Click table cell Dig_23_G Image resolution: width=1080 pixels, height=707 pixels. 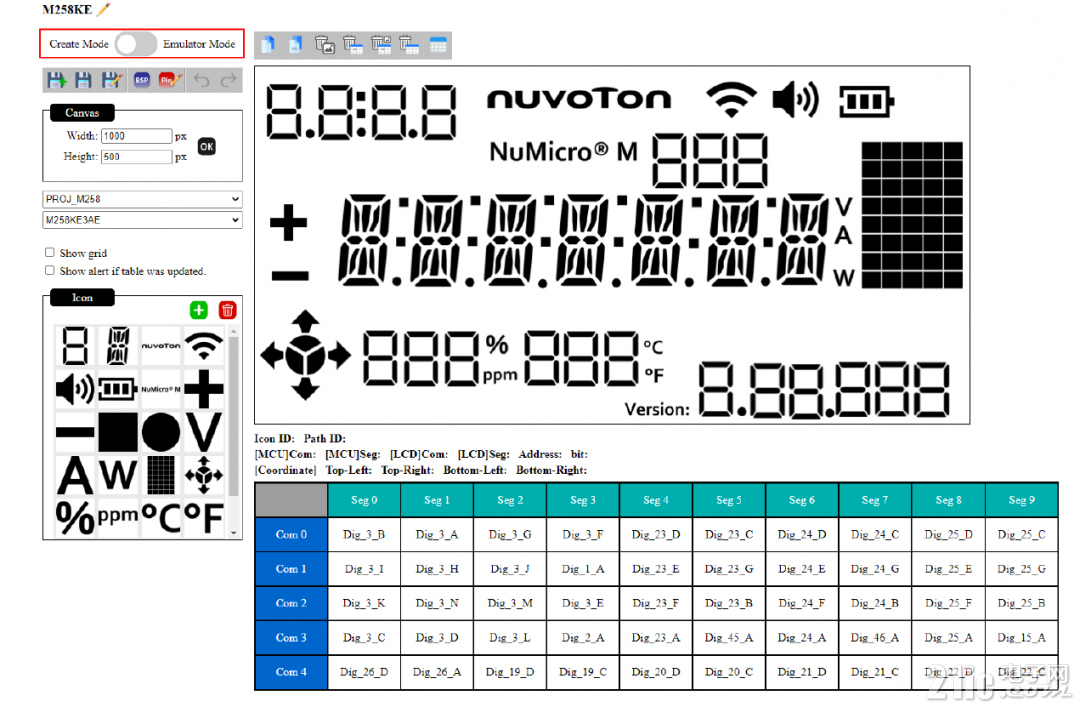729,568
